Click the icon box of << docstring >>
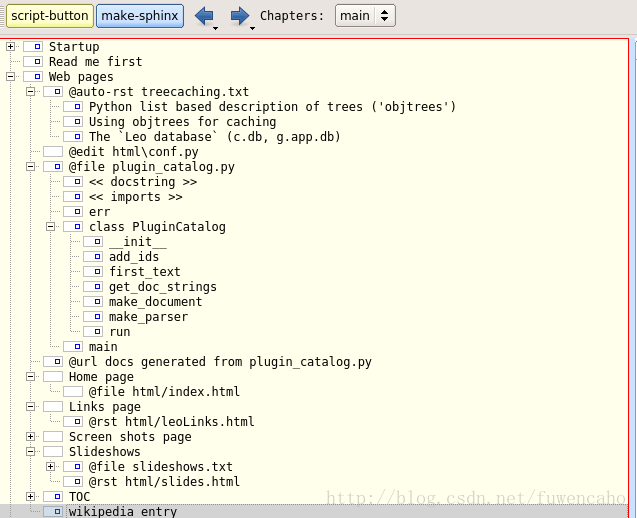Image resolution: width=637 pixels, height=518 pixels. 73,182
